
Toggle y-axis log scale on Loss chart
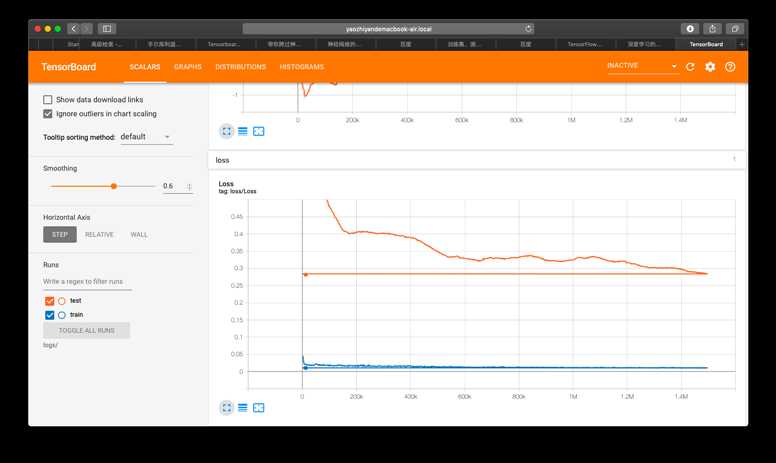242,408
